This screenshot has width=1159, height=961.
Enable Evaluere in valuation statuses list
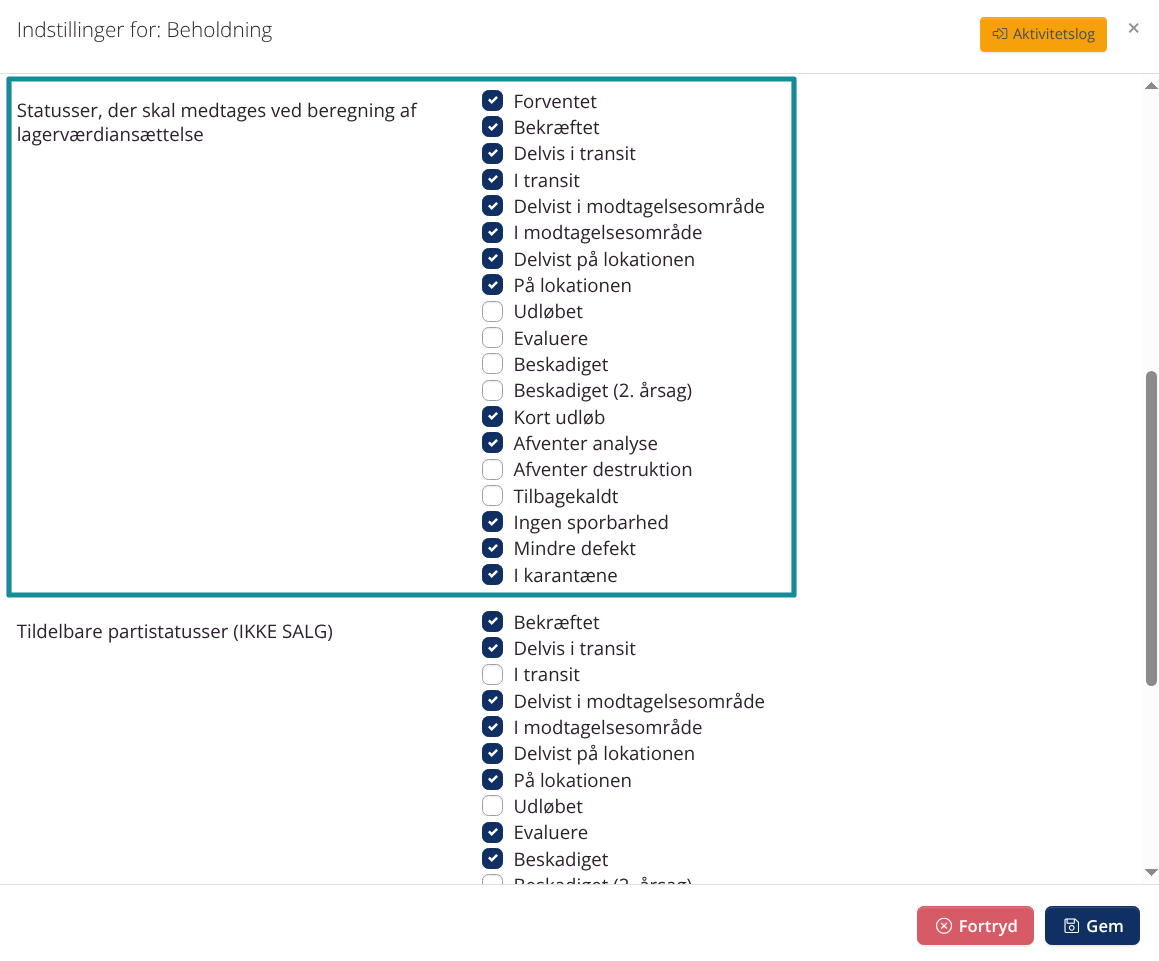tap(492, 338)
